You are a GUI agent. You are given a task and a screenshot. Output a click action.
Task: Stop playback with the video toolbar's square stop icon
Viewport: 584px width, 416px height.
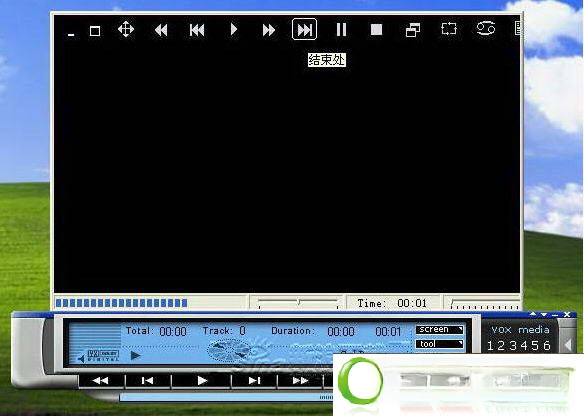point(377,29)
